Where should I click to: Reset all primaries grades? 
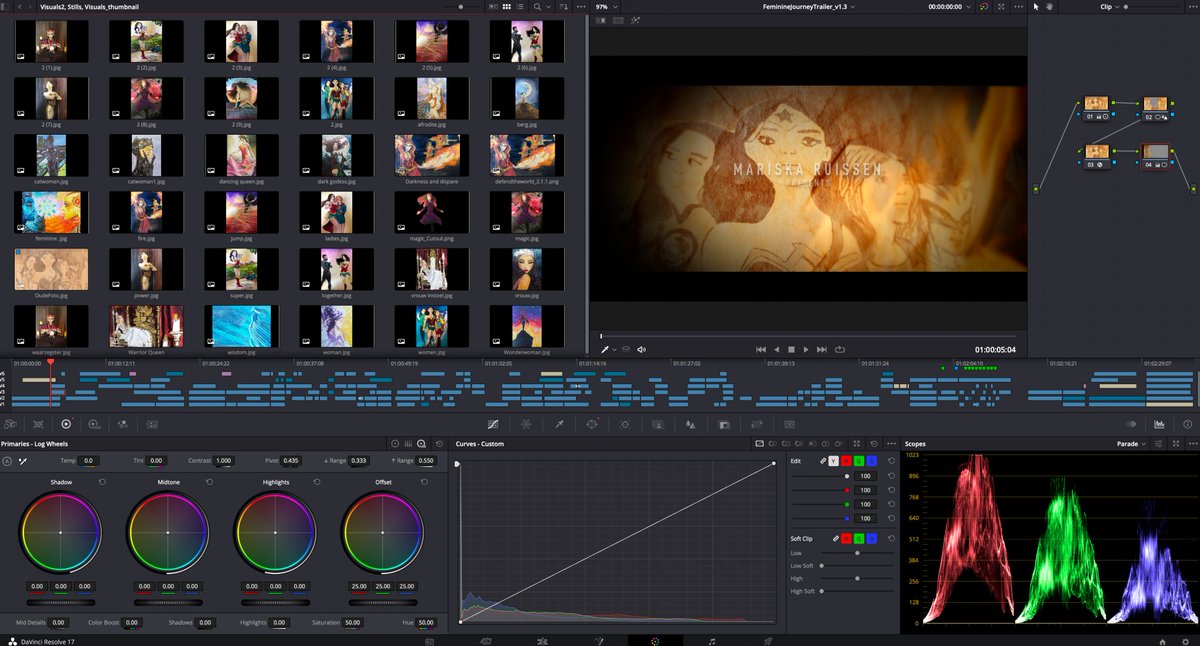click(x=438, y=443)
